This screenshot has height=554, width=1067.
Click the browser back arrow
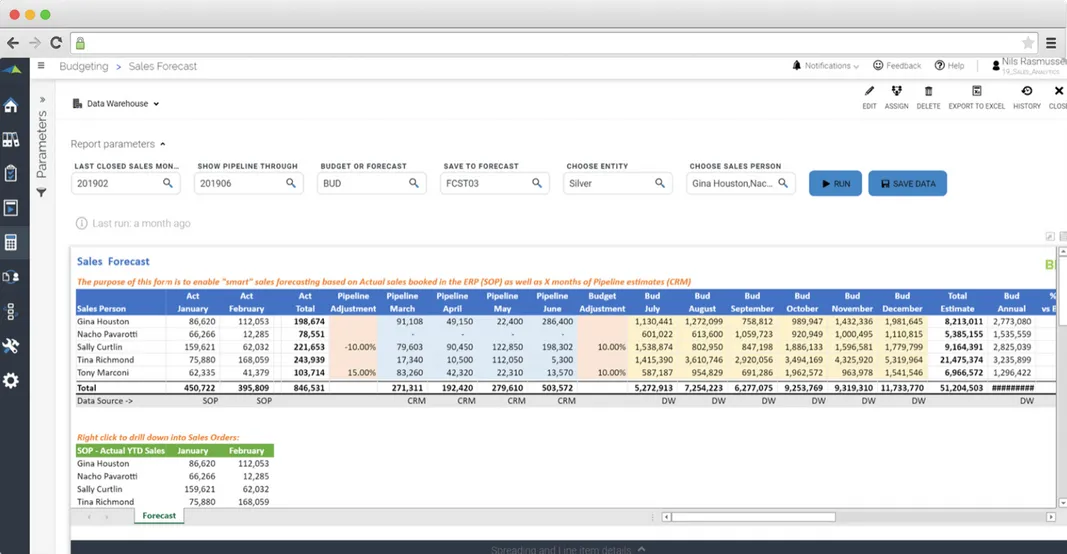[x=13, y=43]
